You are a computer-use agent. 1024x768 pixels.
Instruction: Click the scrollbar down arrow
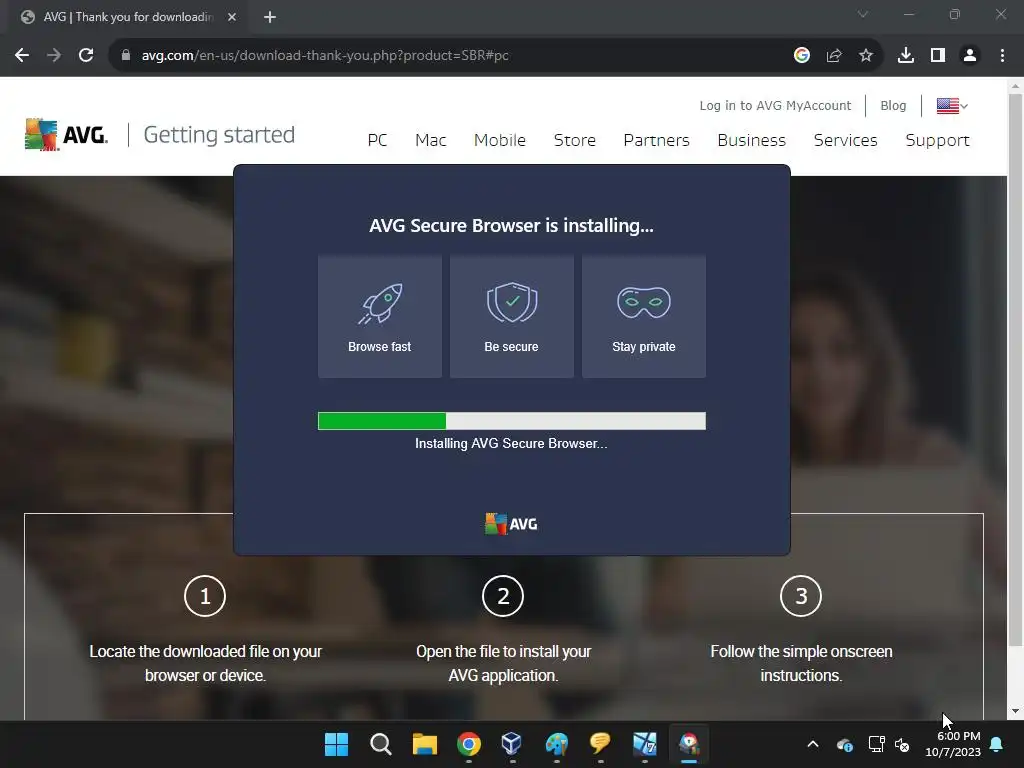1015,711
